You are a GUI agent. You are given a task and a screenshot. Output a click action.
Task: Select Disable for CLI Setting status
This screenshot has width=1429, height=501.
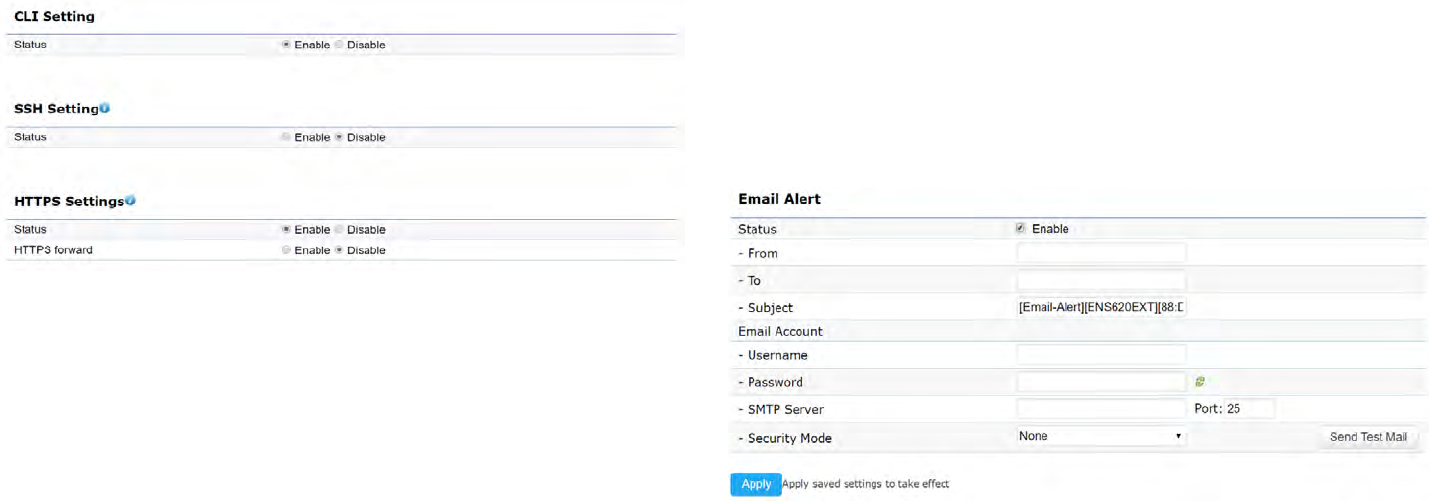click(339, 45)
